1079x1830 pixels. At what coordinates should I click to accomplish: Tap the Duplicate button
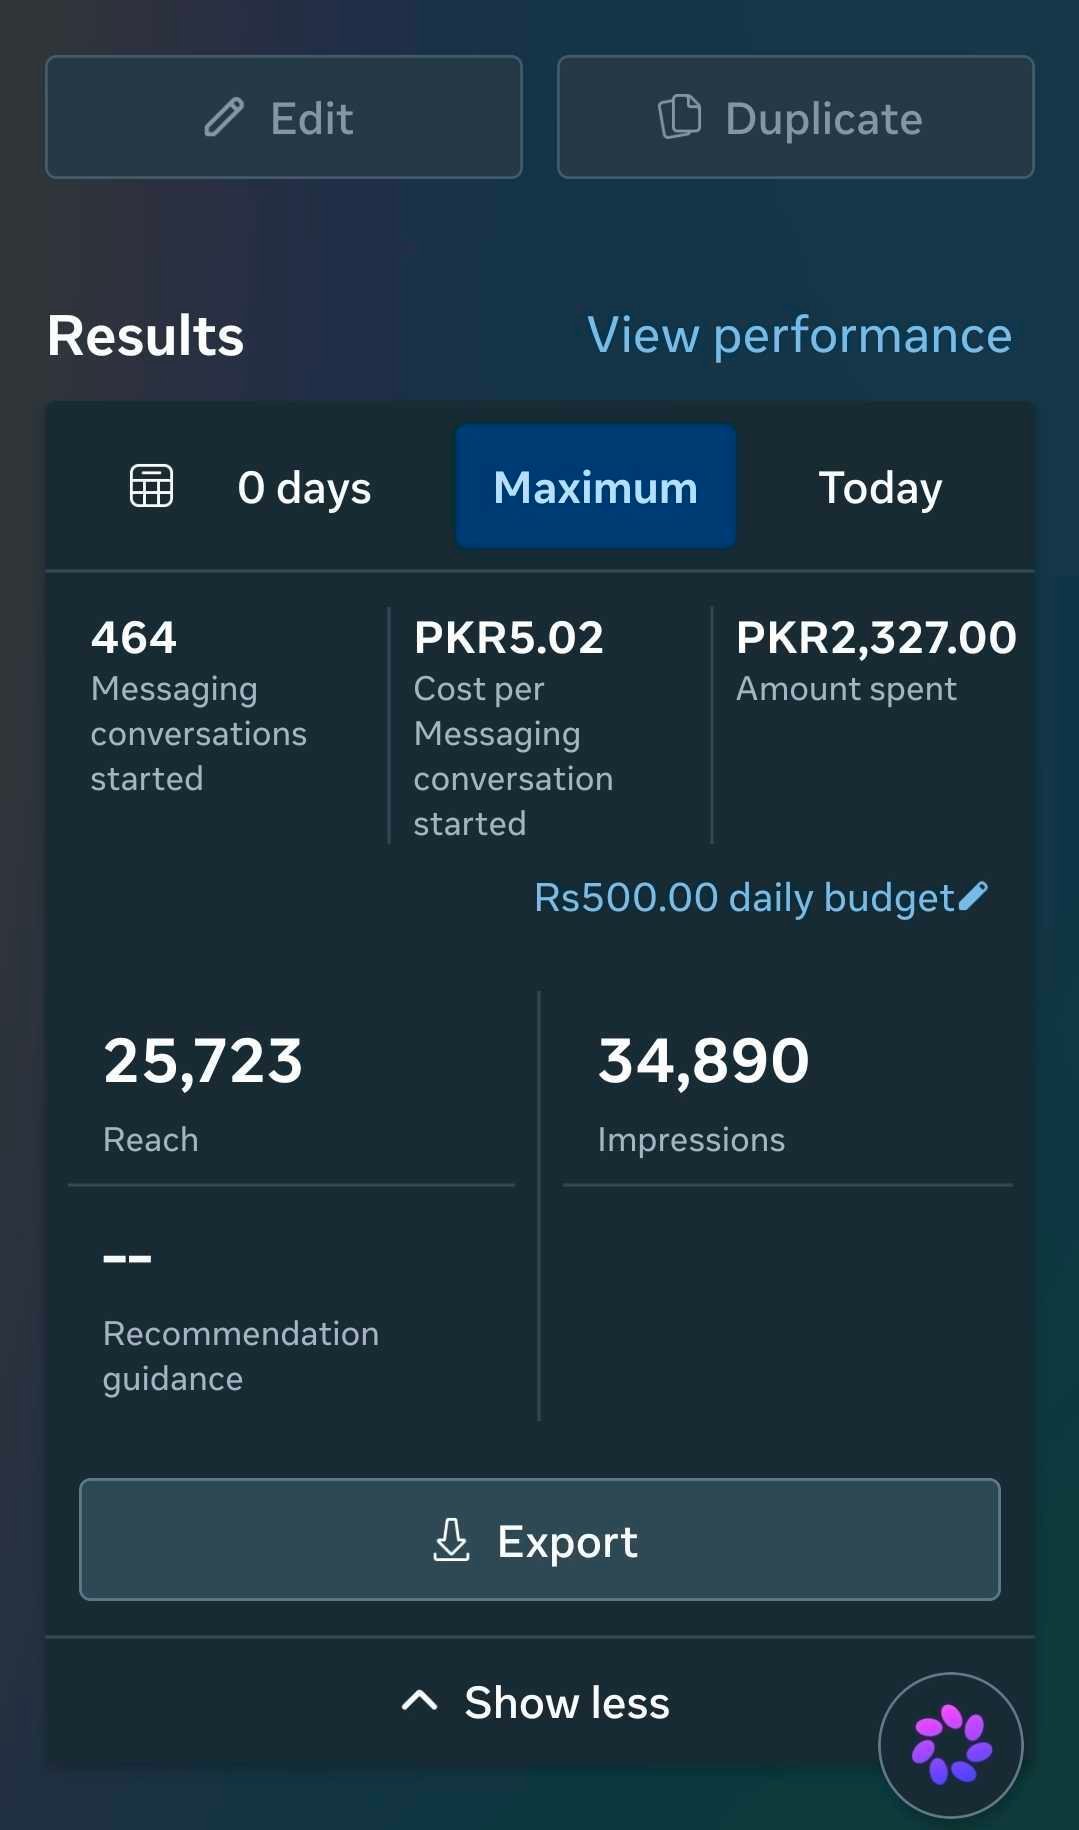coord(796,117)
